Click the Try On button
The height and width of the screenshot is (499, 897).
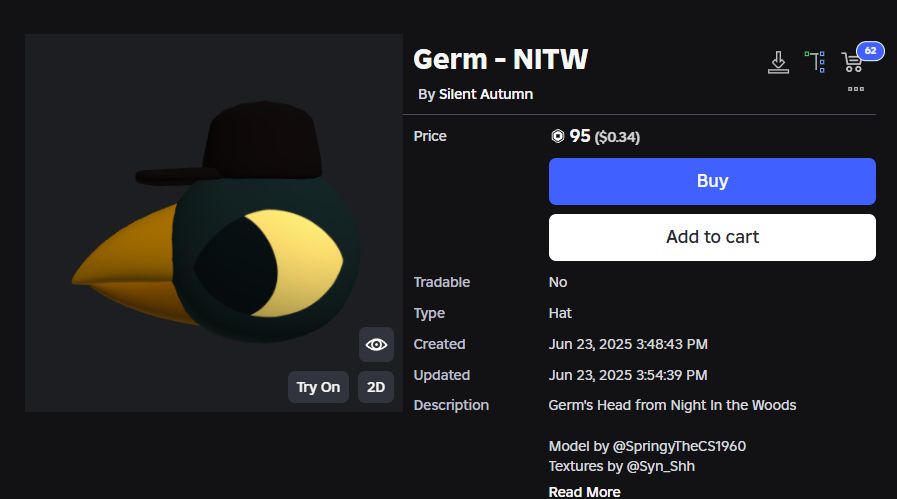[318, 387]
